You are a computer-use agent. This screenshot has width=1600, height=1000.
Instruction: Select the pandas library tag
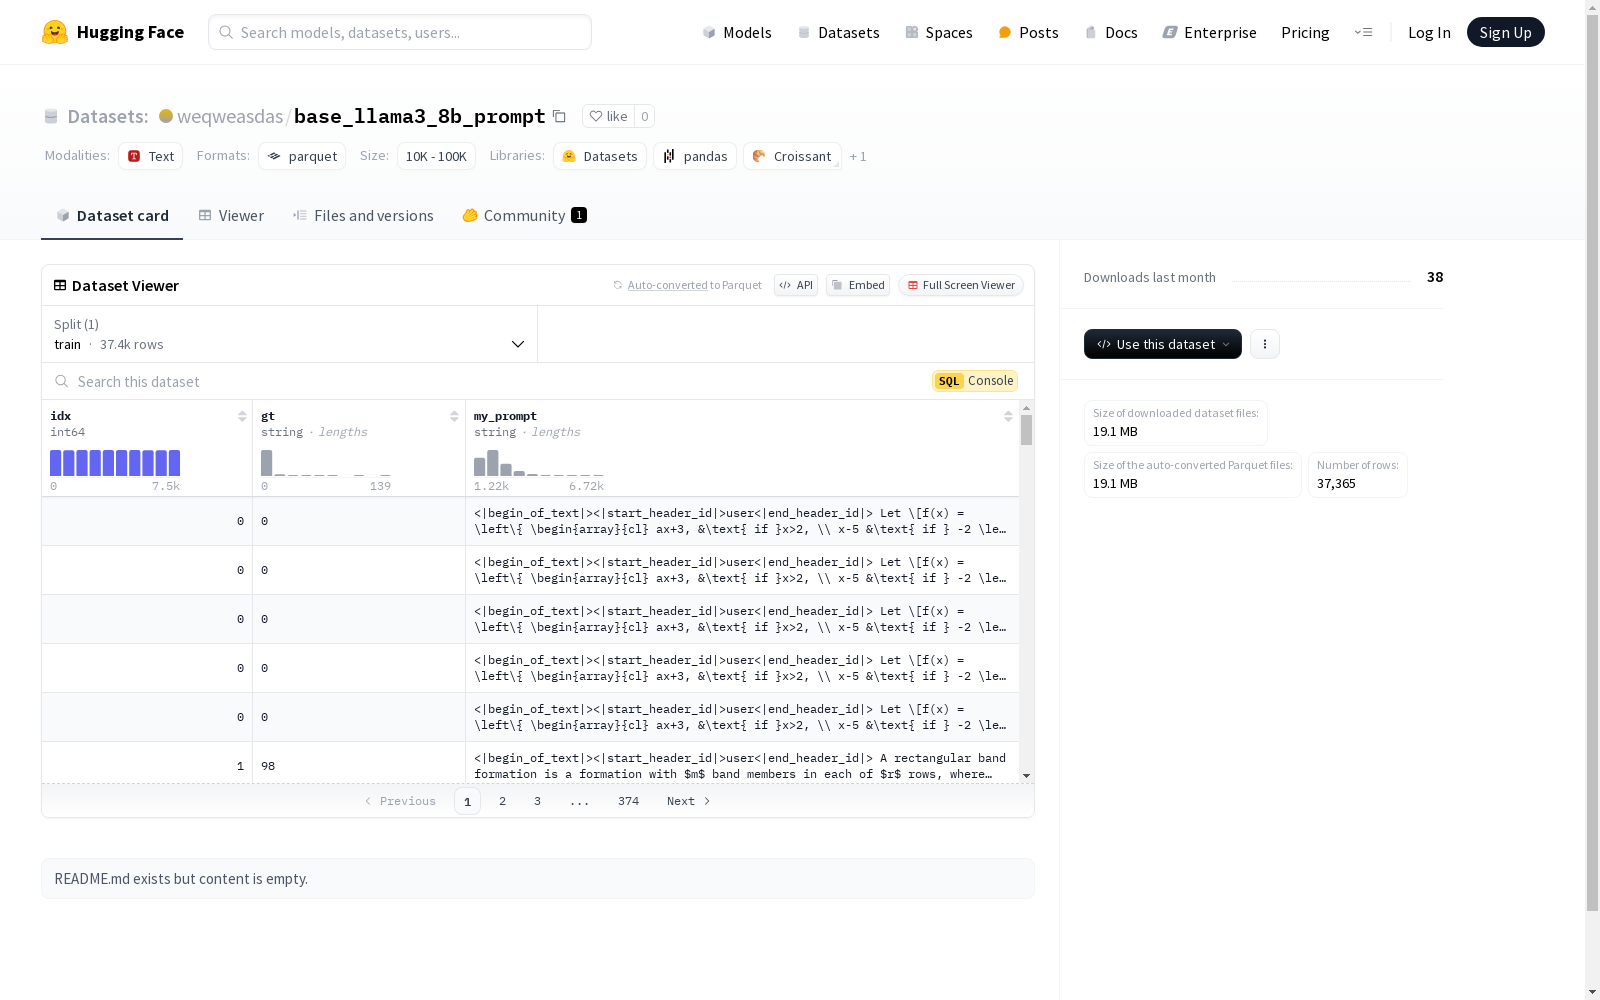pos(695,156)
